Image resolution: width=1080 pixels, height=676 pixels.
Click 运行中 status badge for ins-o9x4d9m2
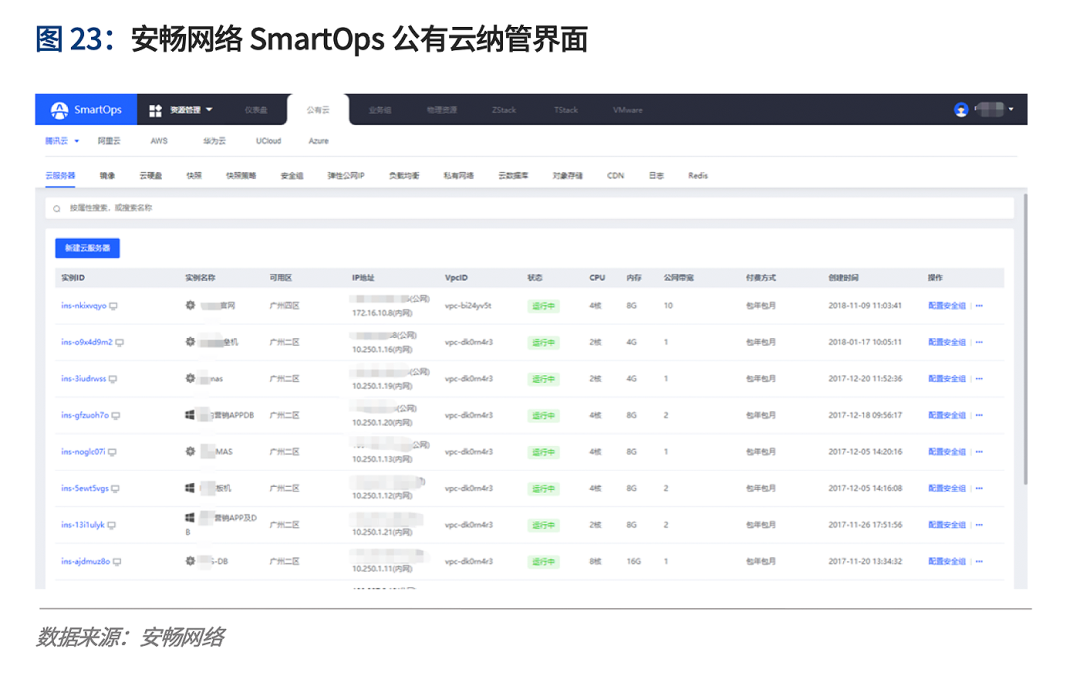click(543, 342)
